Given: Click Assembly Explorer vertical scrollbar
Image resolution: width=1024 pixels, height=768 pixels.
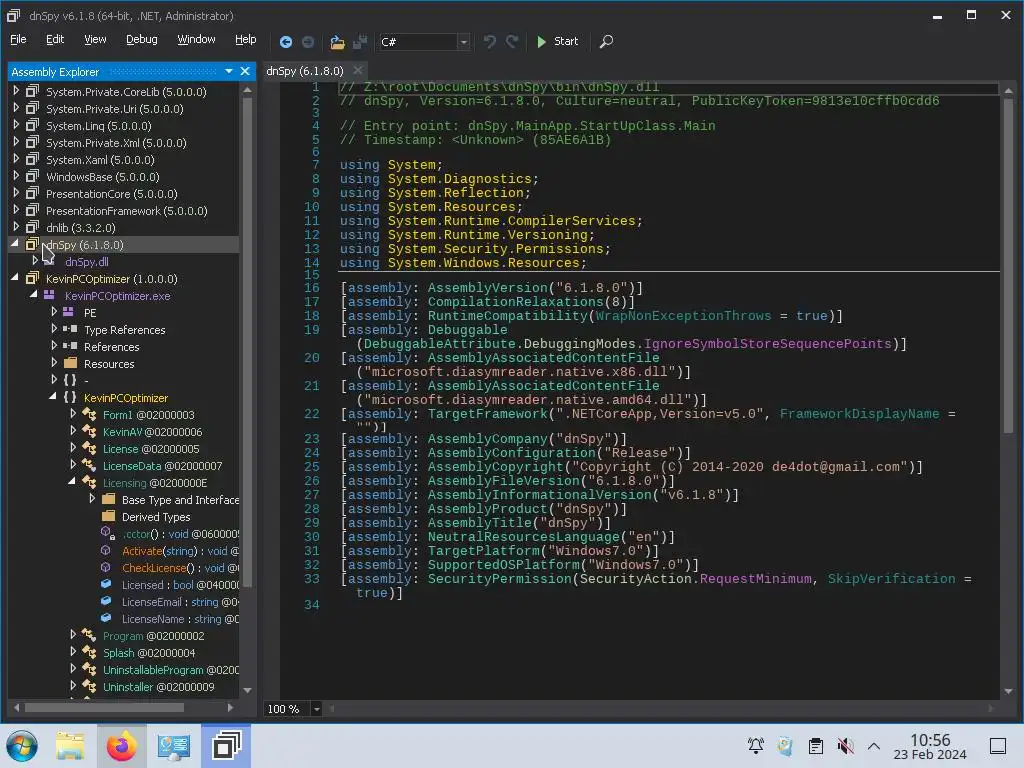Looking at the screenshot, I should (x=248, y=342).
